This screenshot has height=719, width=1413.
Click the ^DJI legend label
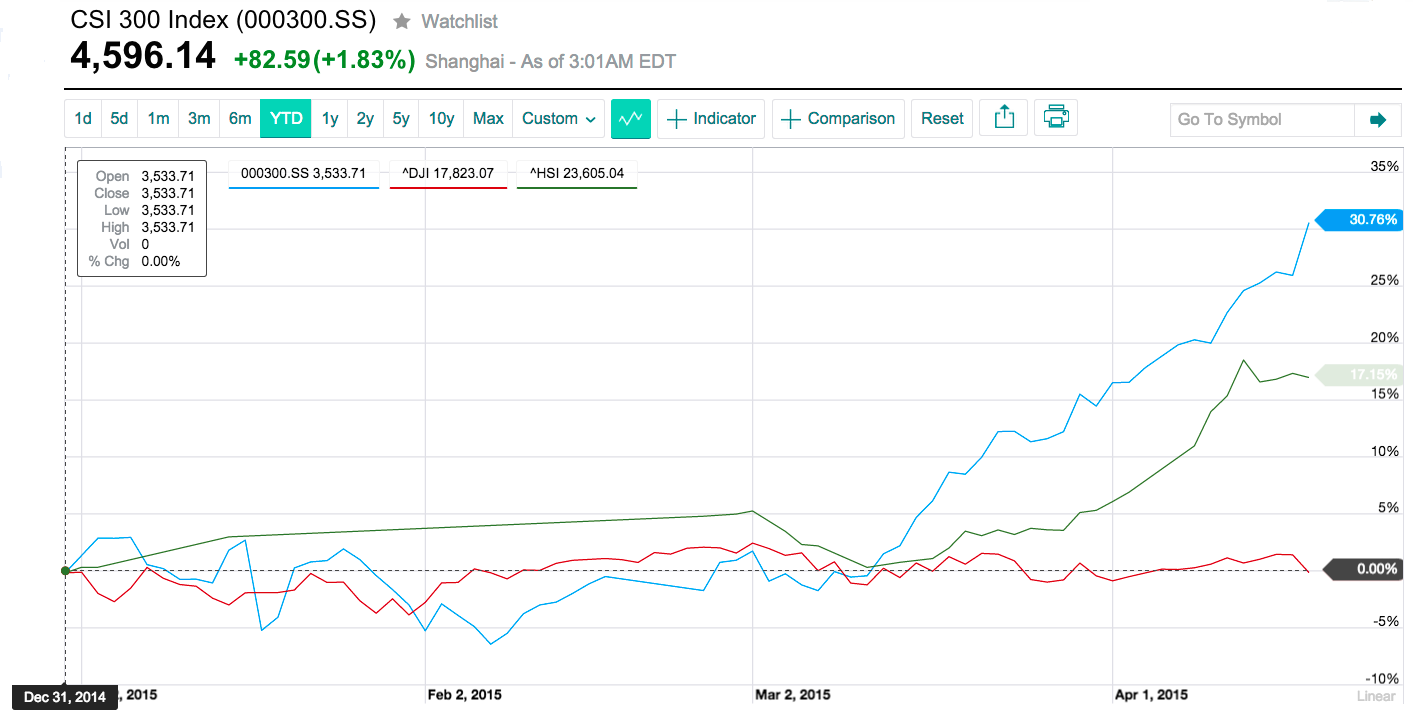448,173
